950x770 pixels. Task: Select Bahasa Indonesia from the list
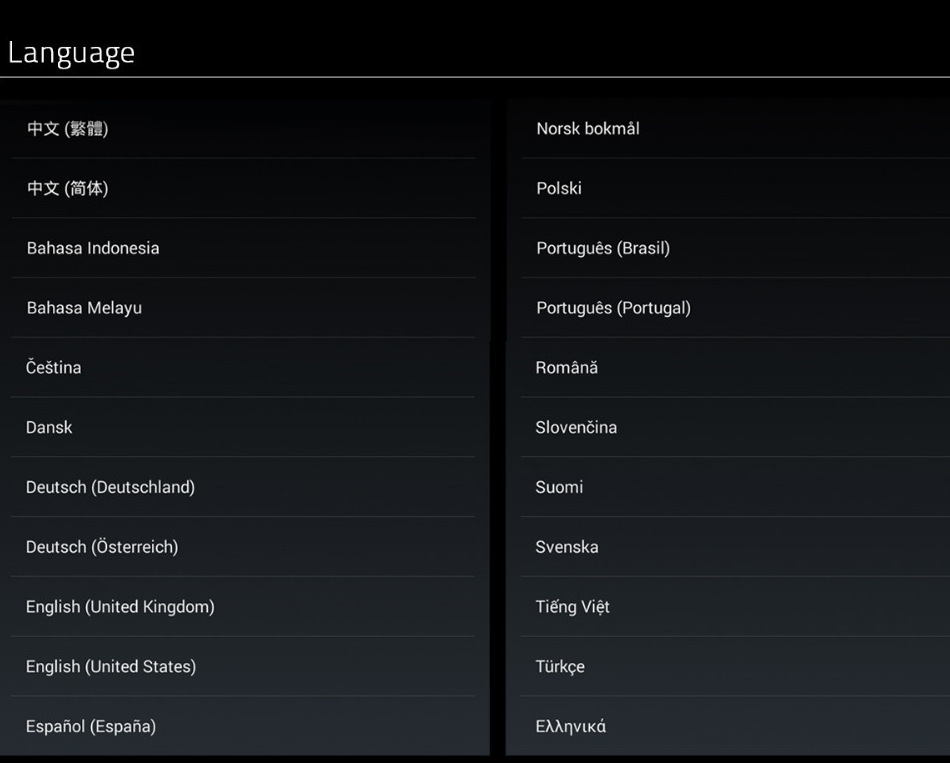(93, 248)
